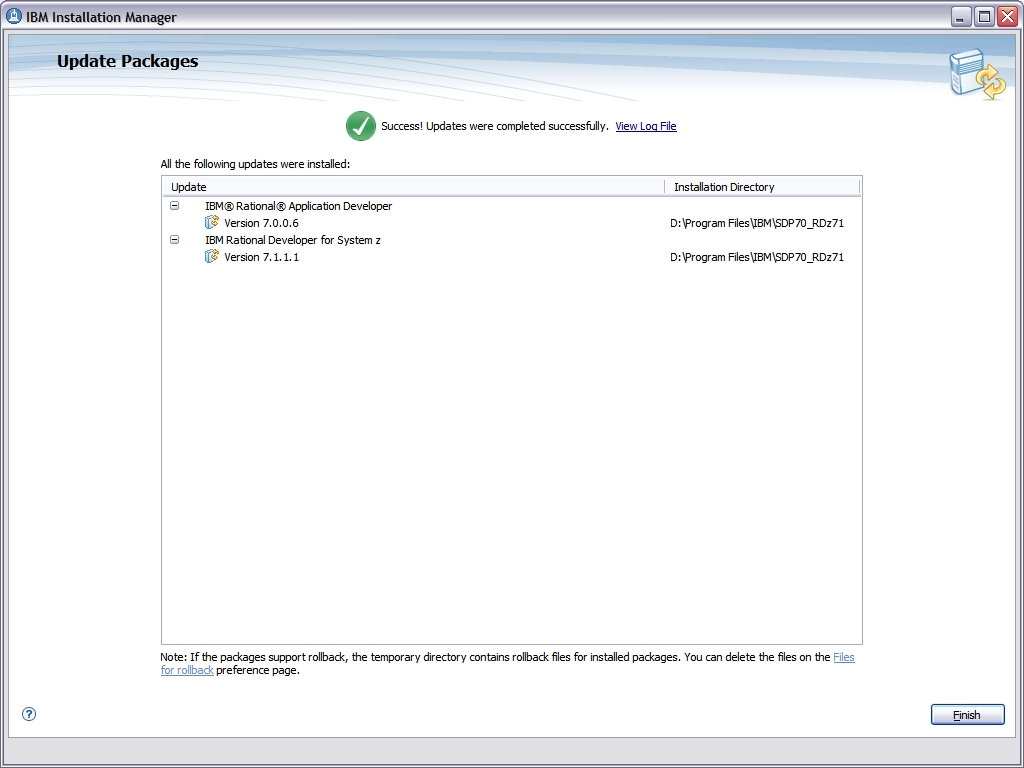Collapse the IBM Rational Application Developer node
This screenshot has height=768, width=1024.
174,206
